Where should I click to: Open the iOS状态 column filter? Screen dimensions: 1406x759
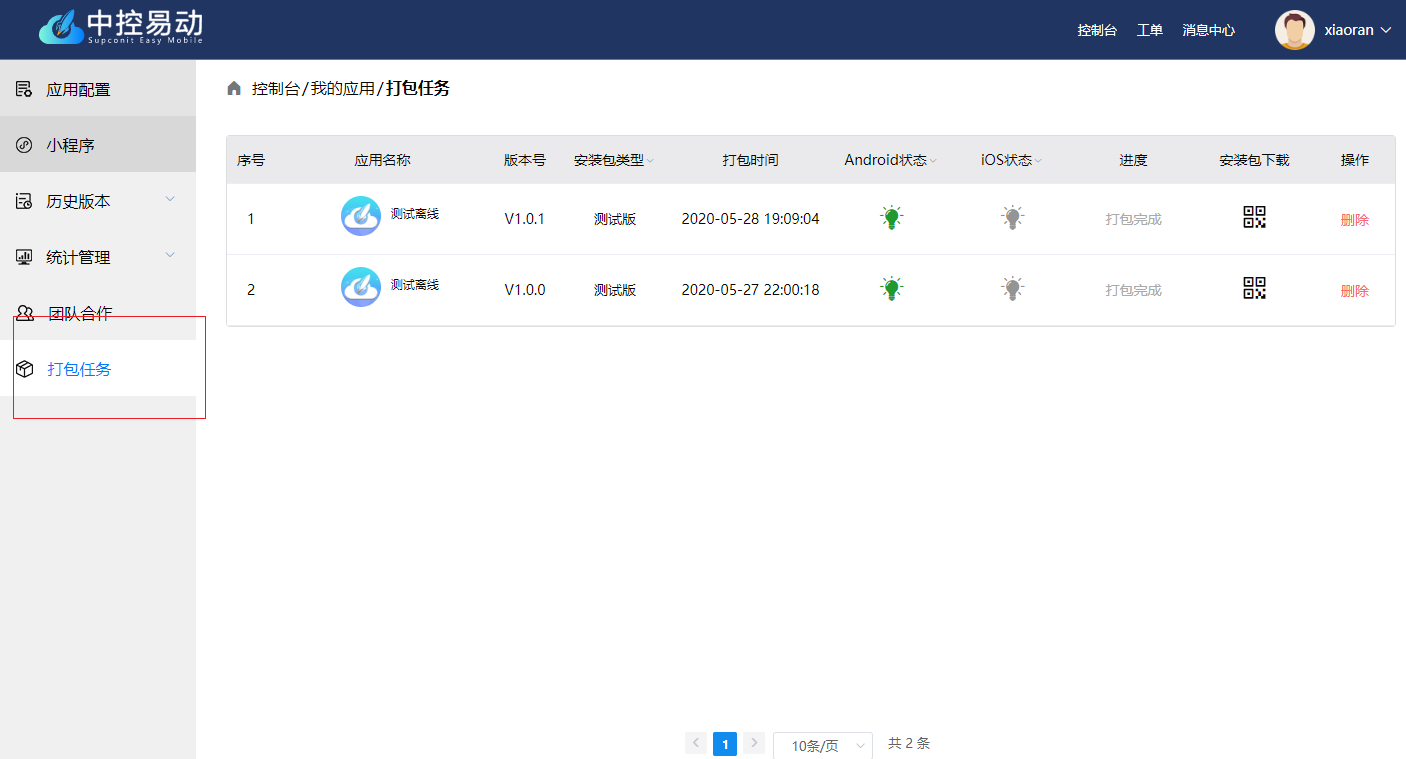[x=1038, y=161]
